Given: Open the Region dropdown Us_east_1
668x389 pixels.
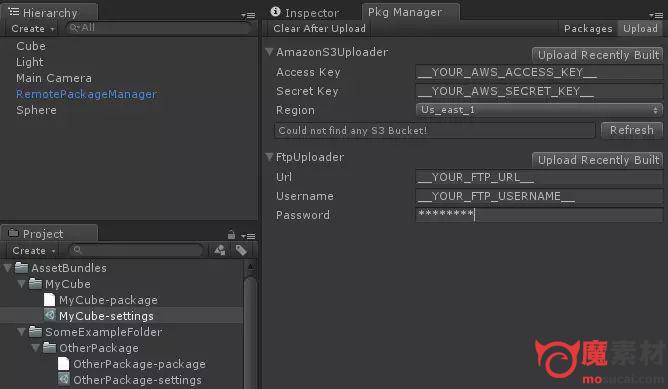Looking at the screenshot, I should pyautogui.click(x=539, y=110).
